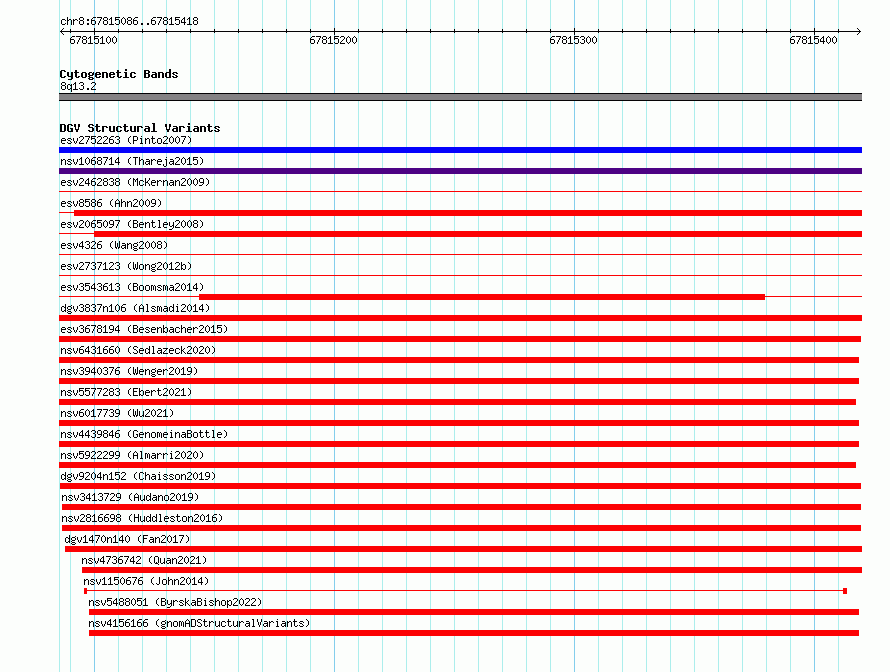The width and height of the screenshot is (890, 672).
Task: Open the esv4326 (Wang2008) variant label
Action: coord(114,245)
